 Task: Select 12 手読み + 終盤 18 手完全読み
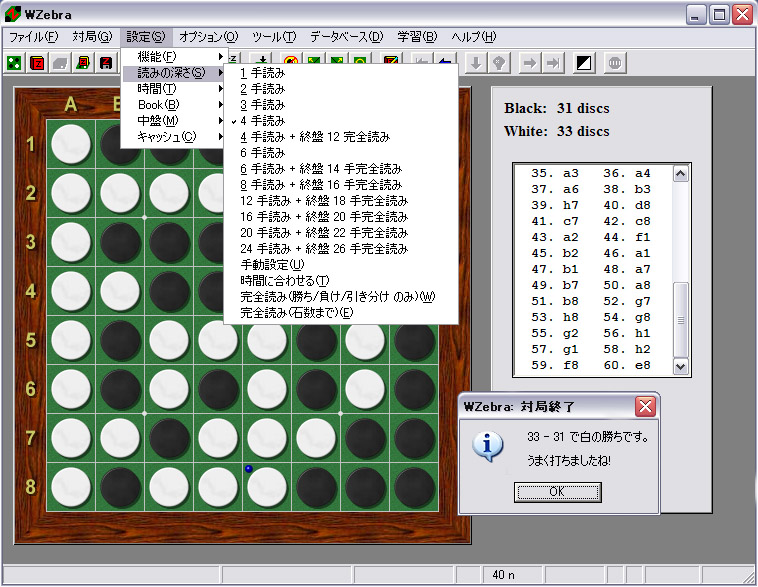tap(341, 201)
